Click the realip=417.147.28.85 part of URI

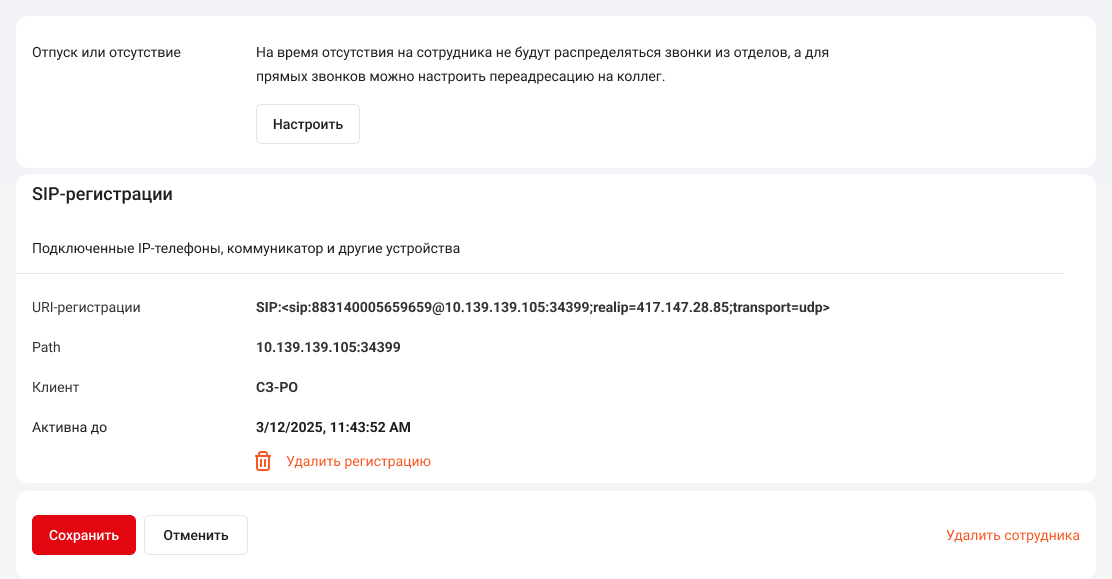(x=661, y=307)
